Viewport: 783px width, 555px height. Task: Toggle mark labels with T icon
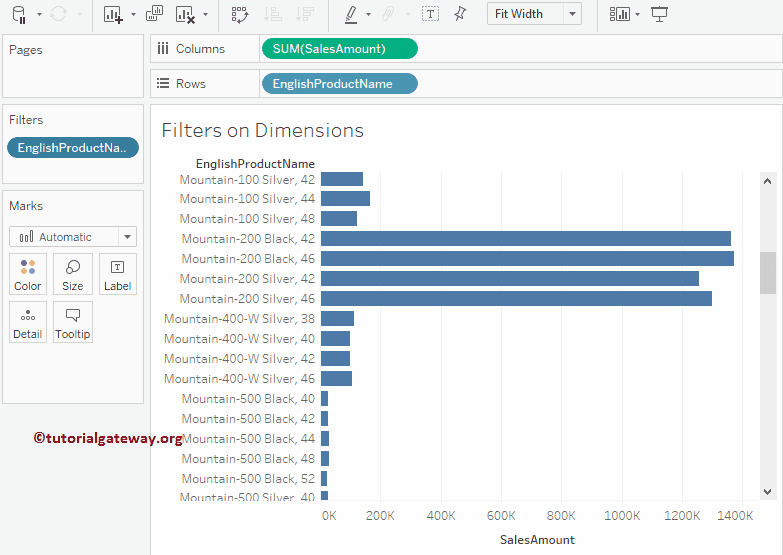(x=430, y=14)
